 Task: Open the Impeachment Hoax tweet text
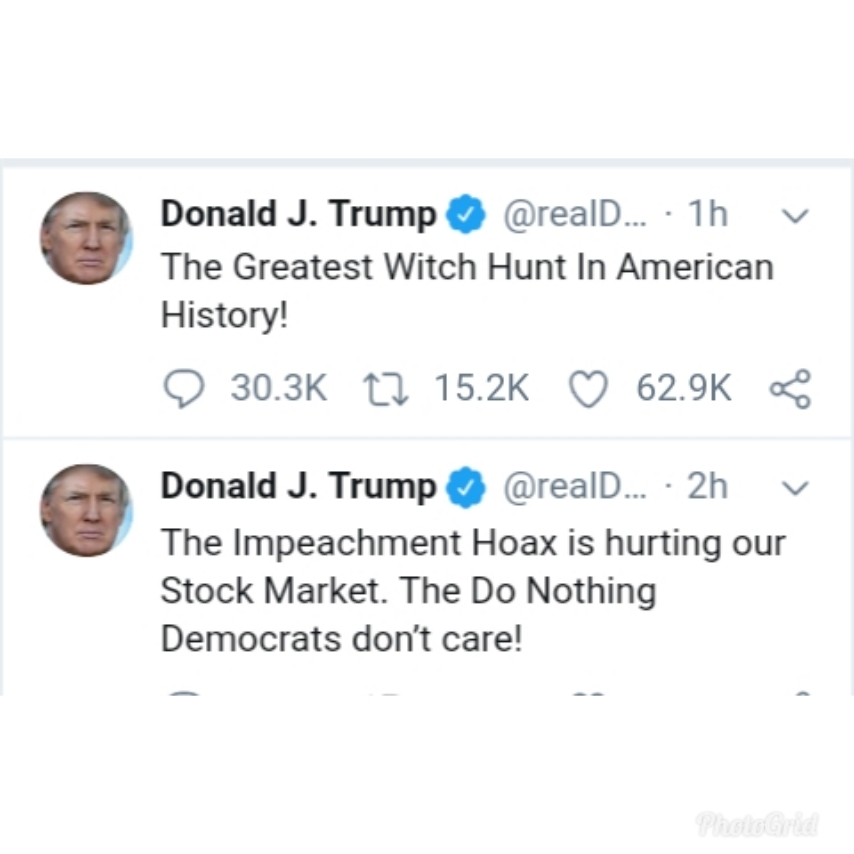point(473,590)
